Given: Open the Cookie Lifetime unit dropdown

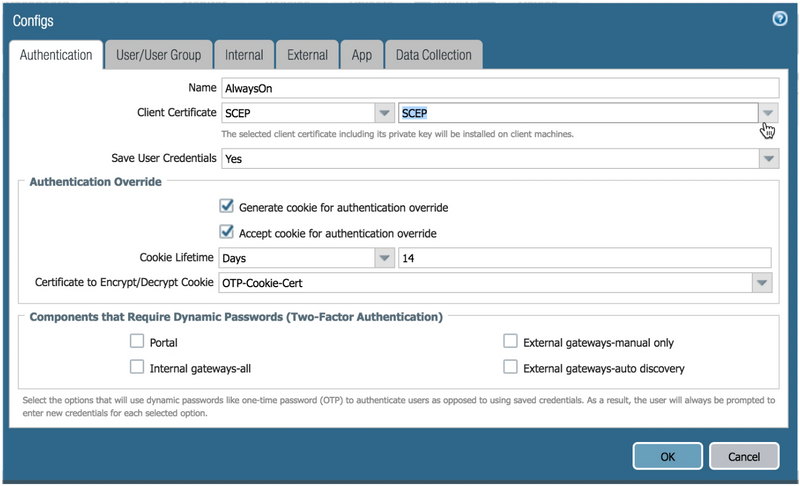Looking at the screenshot, I should pyautogui.click(x=384, y=258).
